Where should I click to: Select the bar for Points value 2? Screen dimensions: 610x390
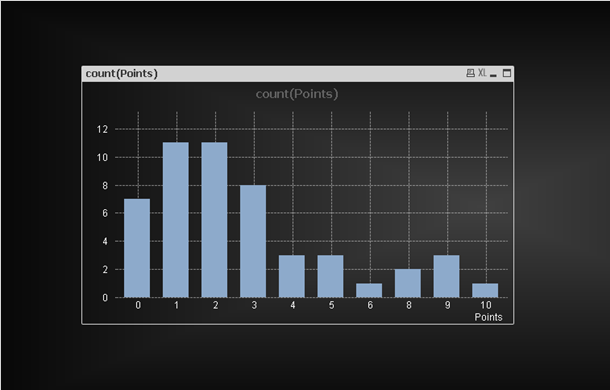[214, 220]
